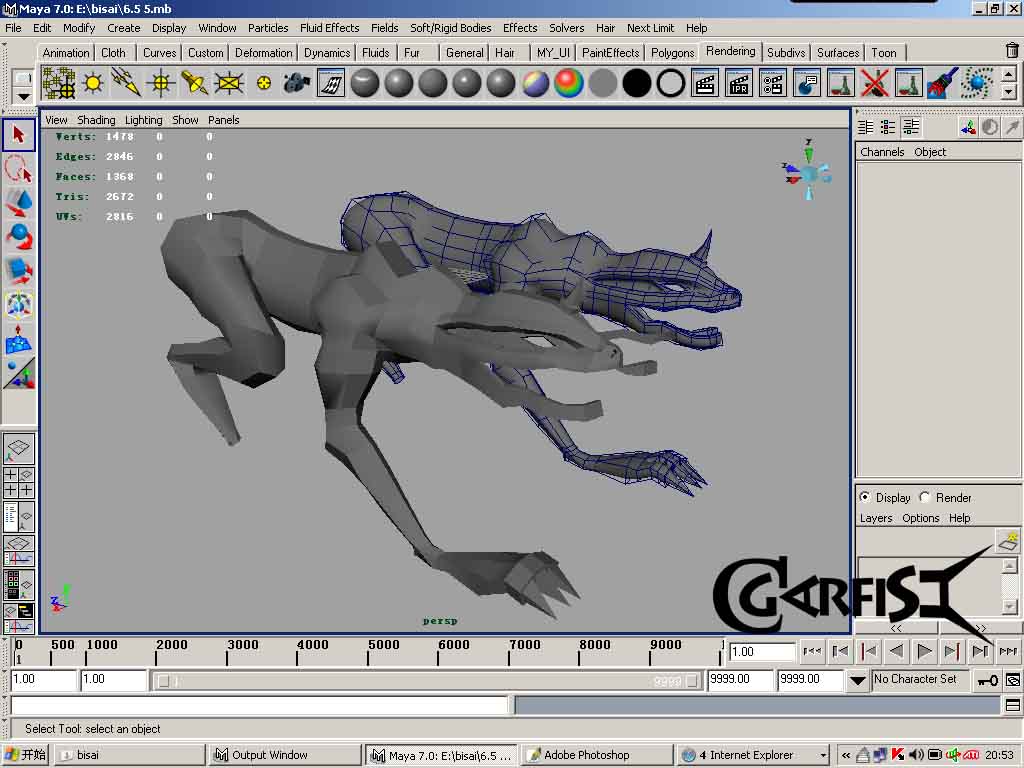The width and height of the screenshot is (1024, 768).
Task: Create a spot light from the shelf
Action: (x=195, y=83)
